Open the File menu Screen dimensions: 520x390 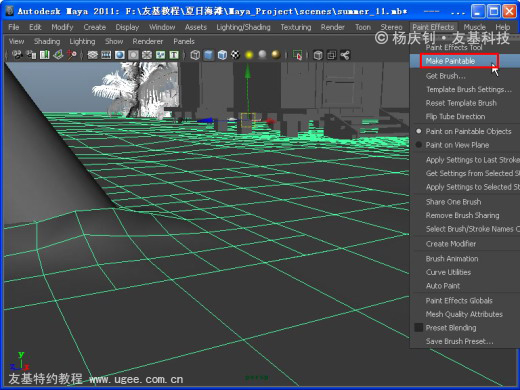click(14, 27)
